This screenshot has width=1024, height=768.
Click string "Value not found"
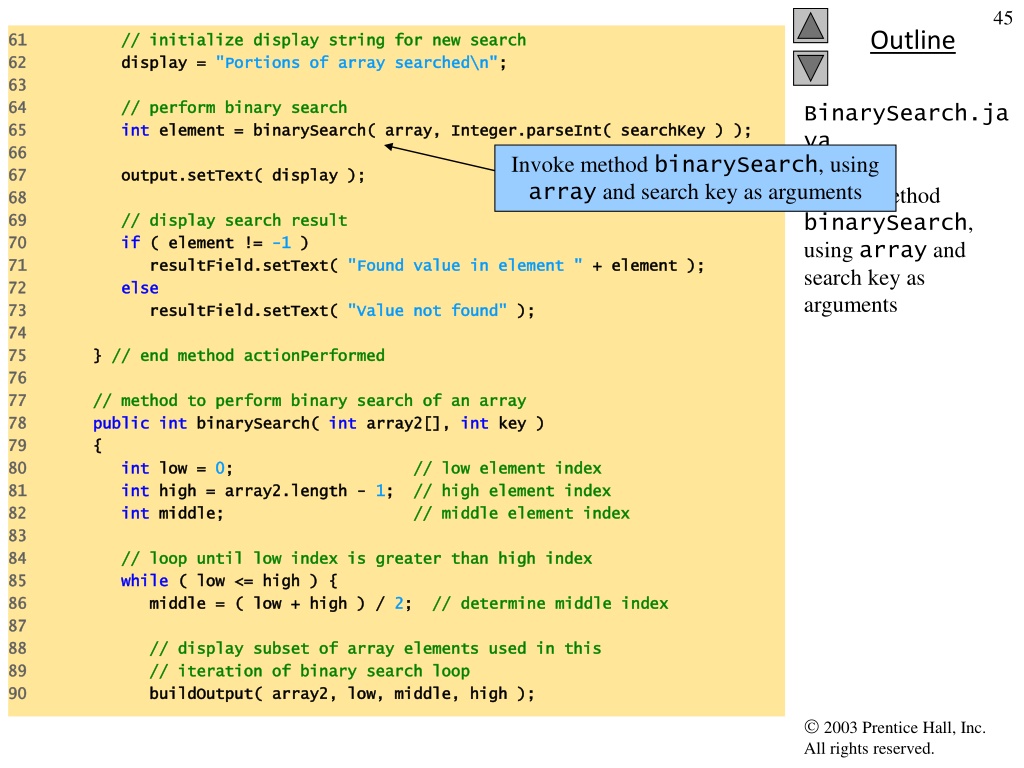tap(427, 311)
